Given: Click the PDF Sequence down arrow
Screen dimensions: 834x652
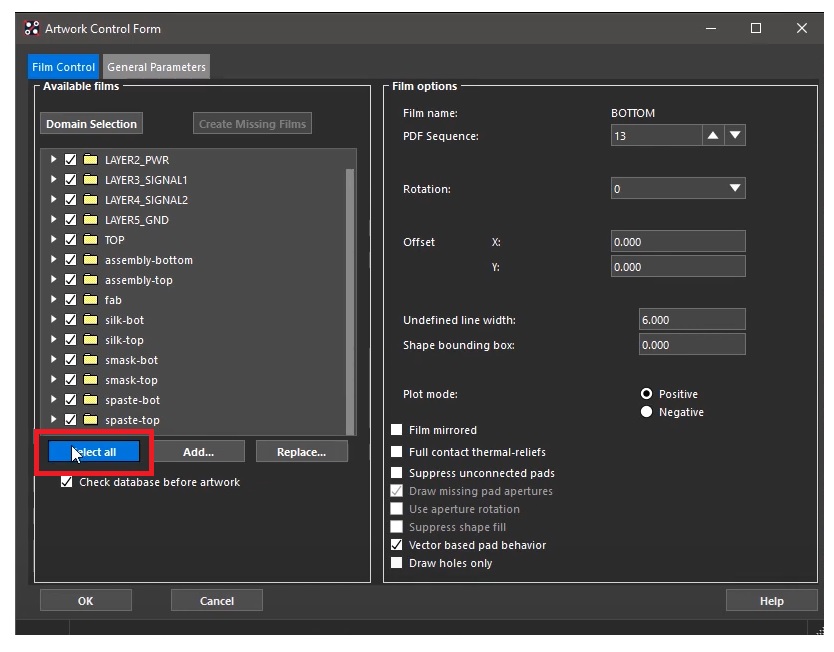Looking at the screenshot, I should coord(735,135).
